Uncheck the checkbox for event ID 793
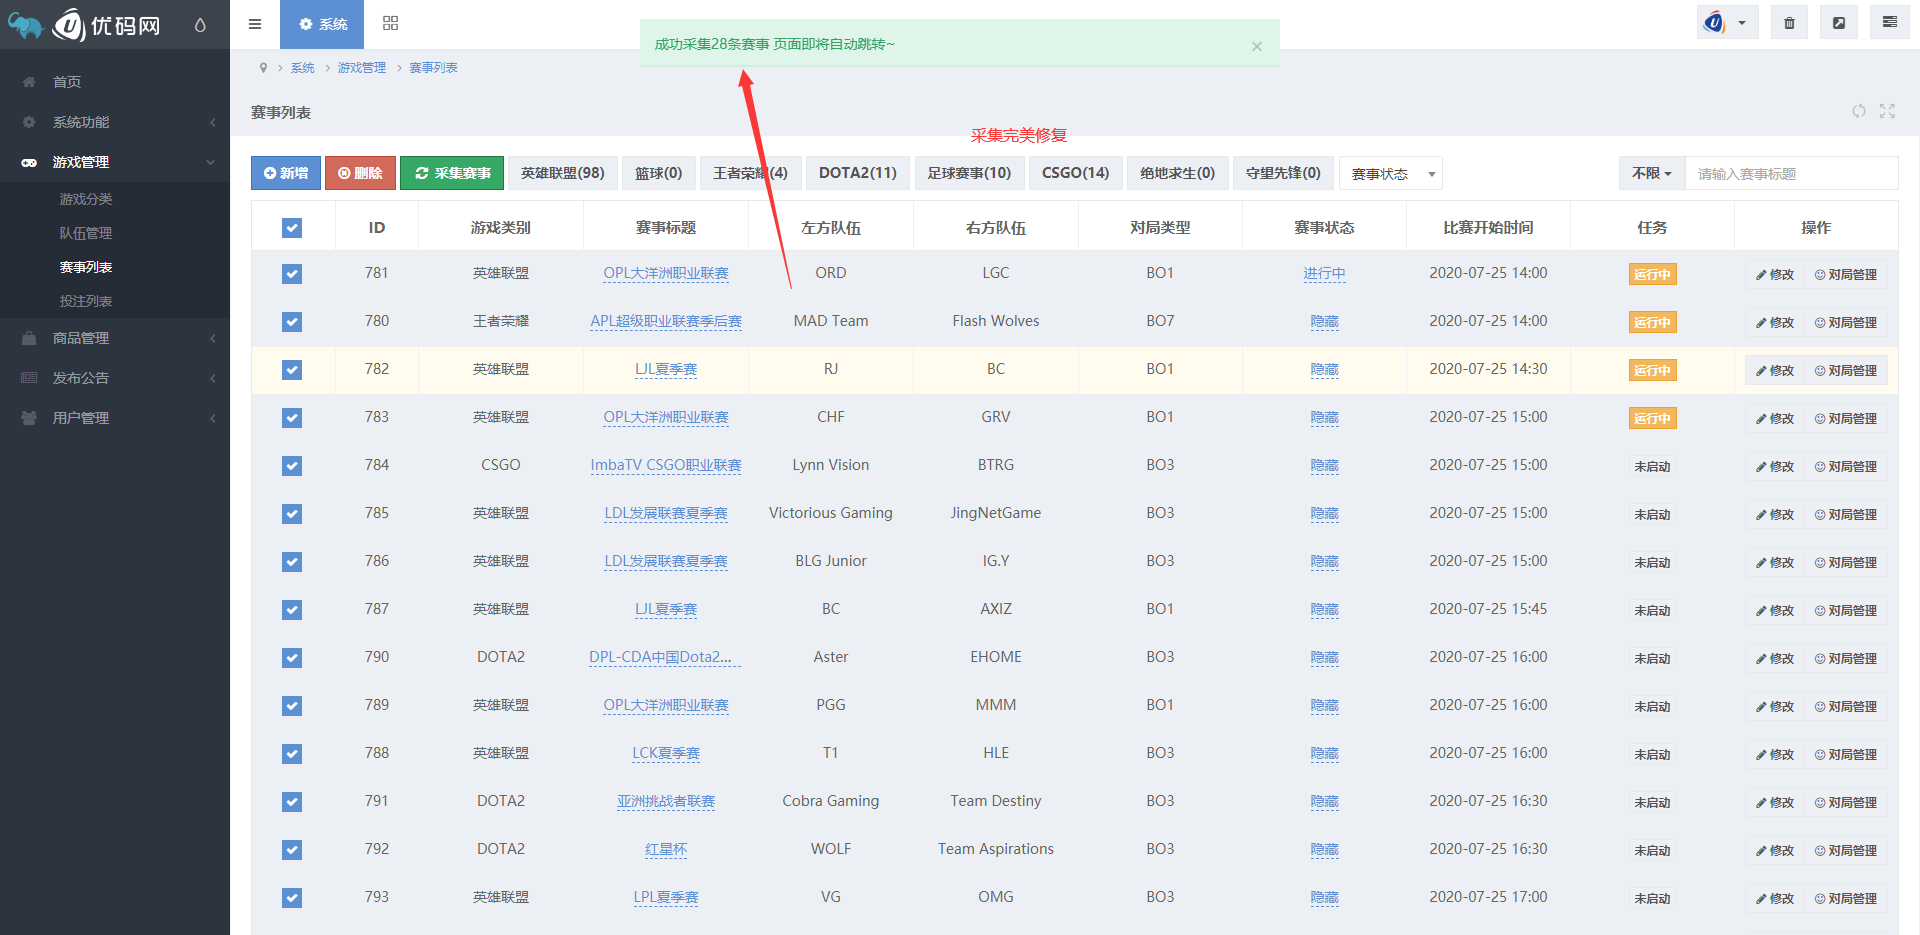 point(291,898)
